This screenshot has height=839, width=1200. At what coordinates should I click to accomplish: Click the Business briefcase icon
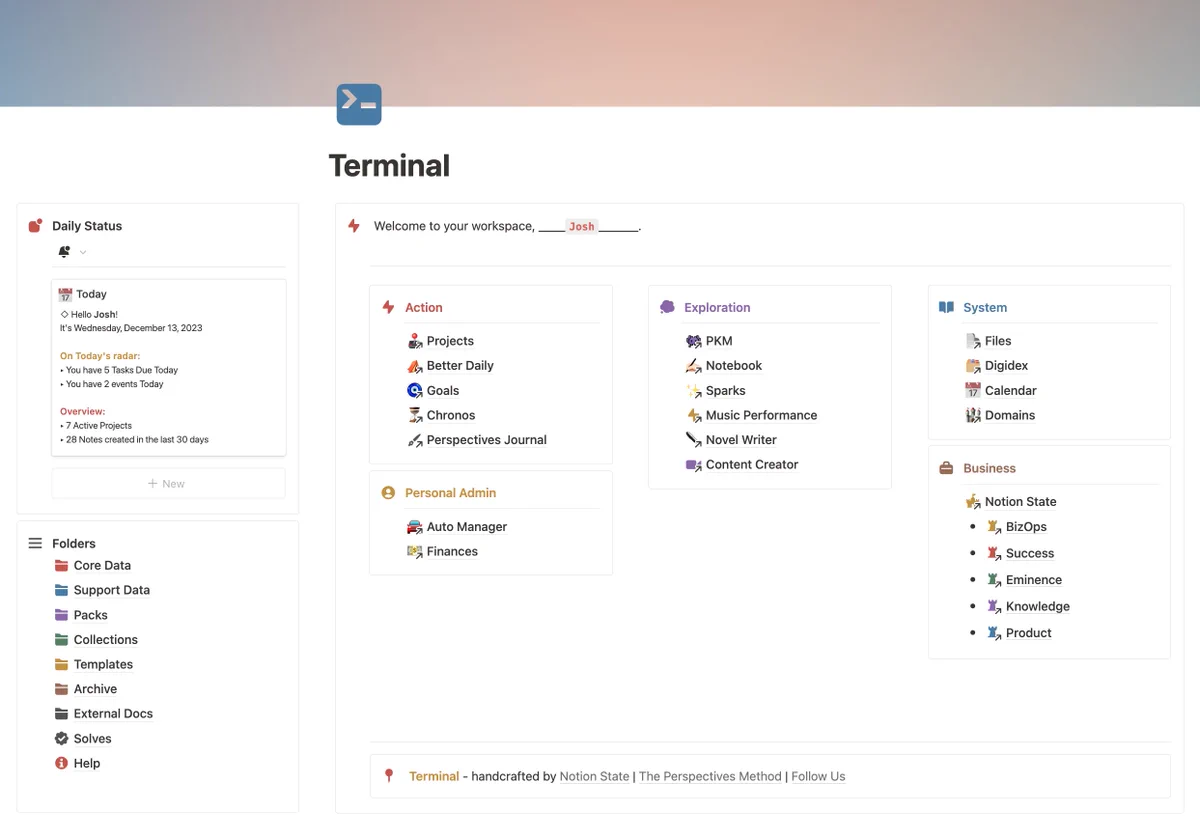pyautogui.click(x=946, y=468)
